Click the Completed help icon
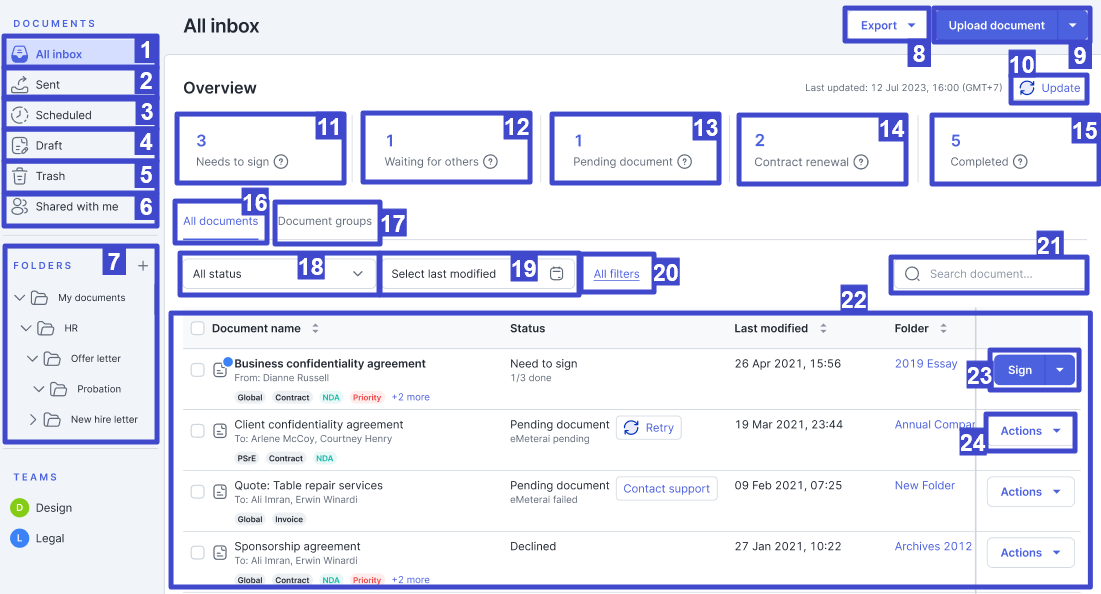 click(x=1021, y=161)
